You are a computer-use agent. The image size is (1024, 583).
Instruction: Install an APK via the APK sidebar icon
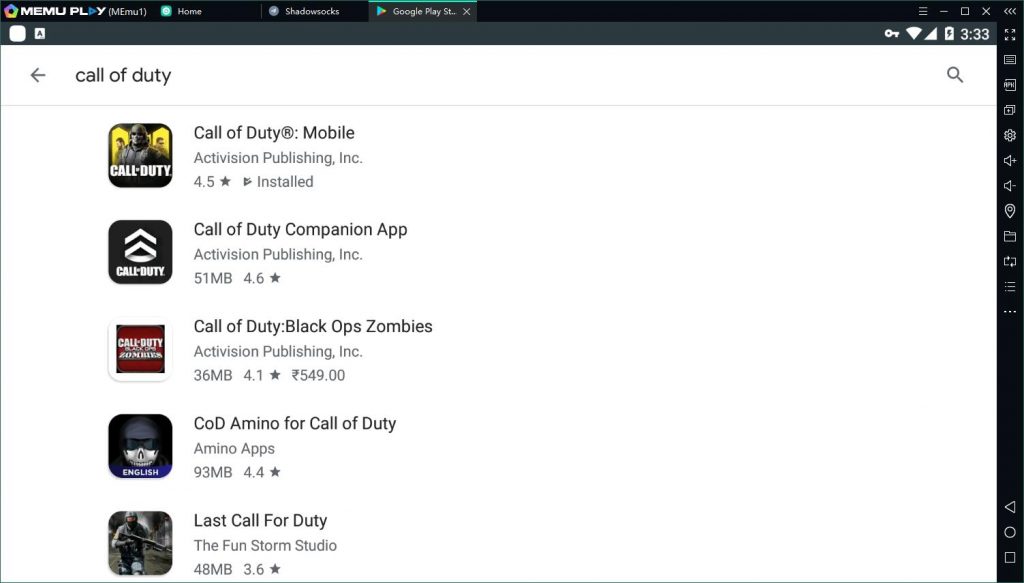pos(1009,84)
